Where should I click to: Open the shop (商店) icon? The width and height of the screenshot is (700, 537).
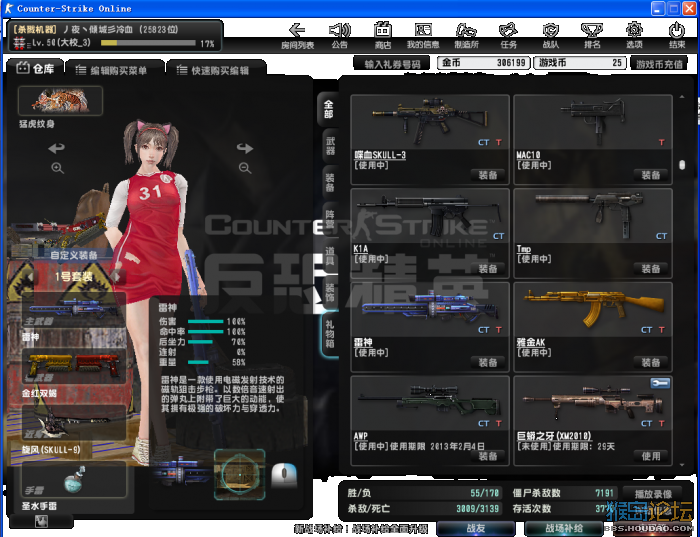(x=383, y=36)
